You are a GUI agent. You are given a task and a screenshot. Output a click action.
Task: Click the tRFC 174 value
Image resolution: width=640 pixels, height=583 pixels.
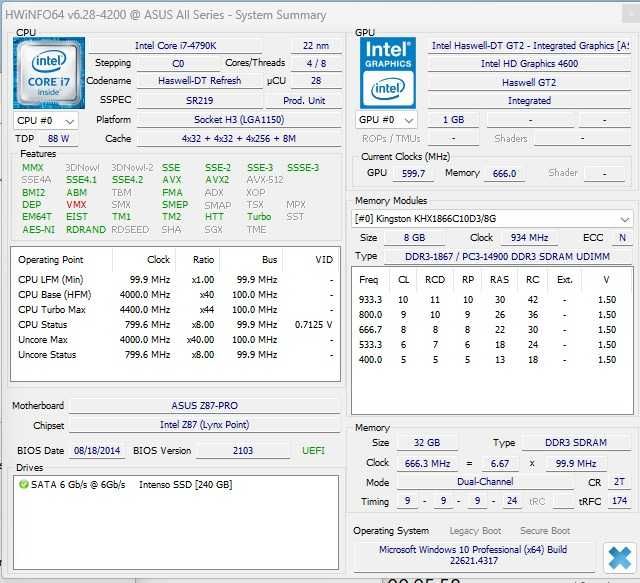pos(619,501)
